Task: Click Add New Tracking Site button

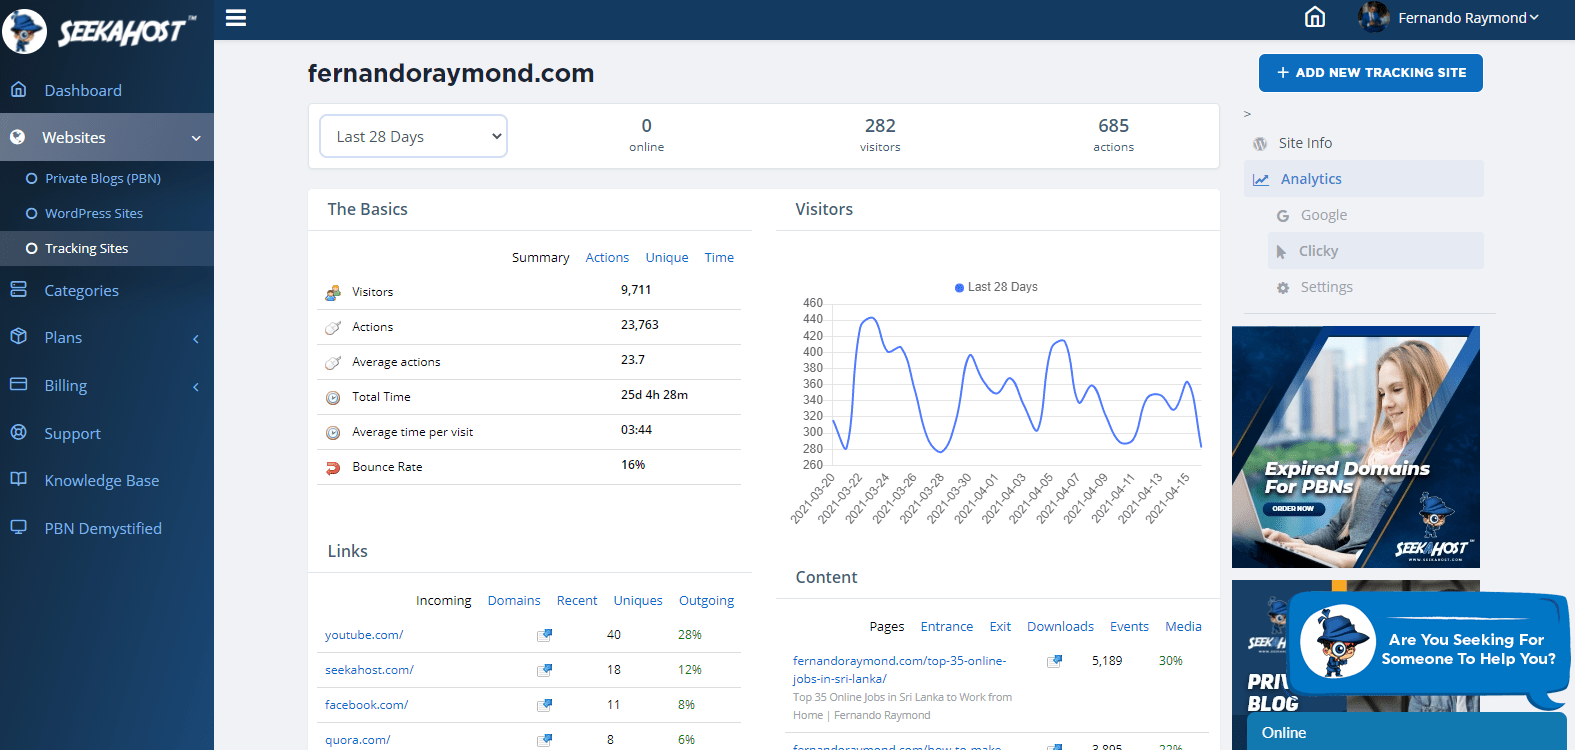Action: click(x=1371, y=73)
